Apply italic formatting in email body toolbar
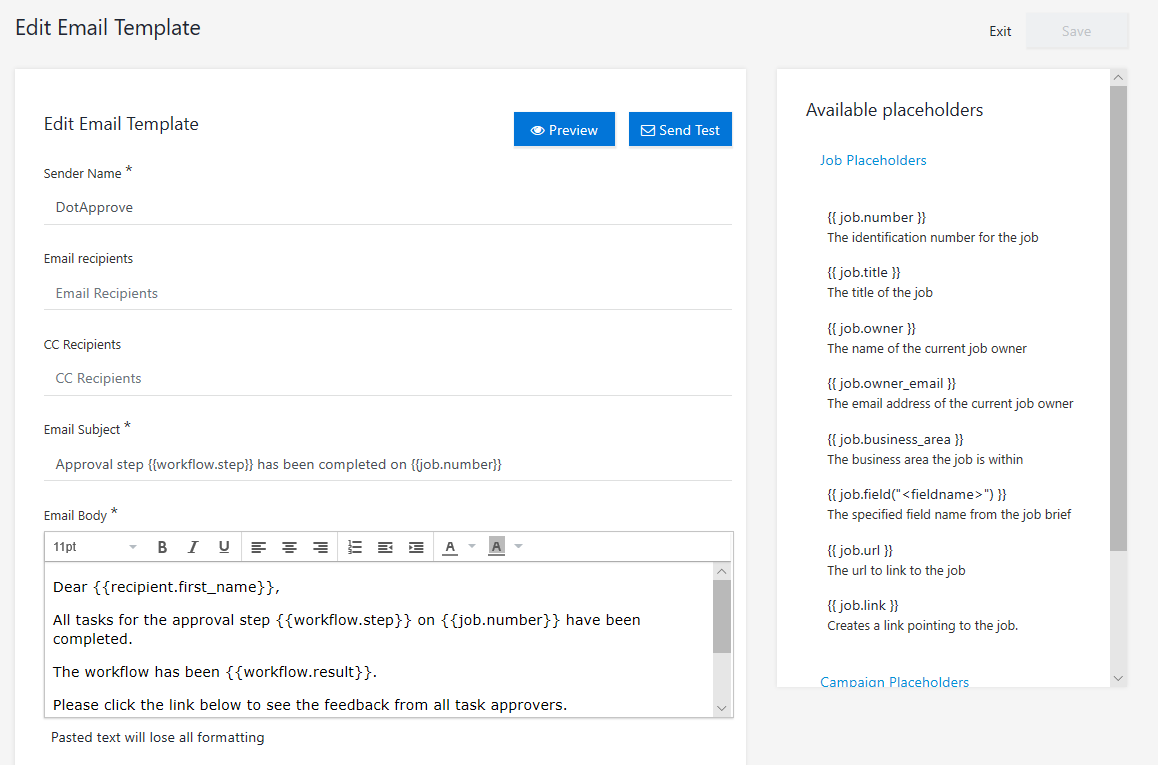Screen dimensions: 1158x765 (x=193, y=547)
